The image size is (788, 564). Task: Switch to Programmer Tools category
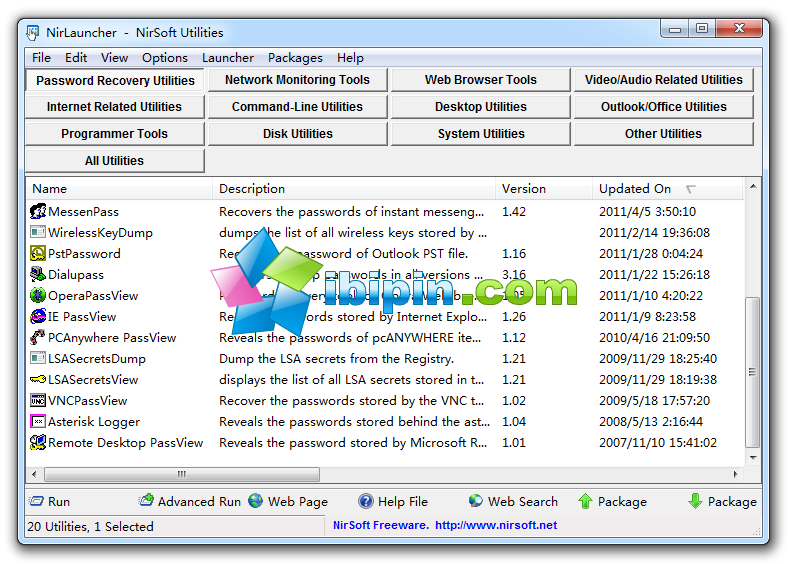(x=115, y=134)
